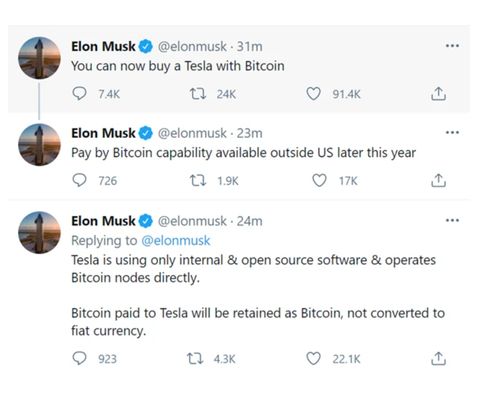Open more options on the 31m tweet
500x393 pixels.
(x=452, y=46)
